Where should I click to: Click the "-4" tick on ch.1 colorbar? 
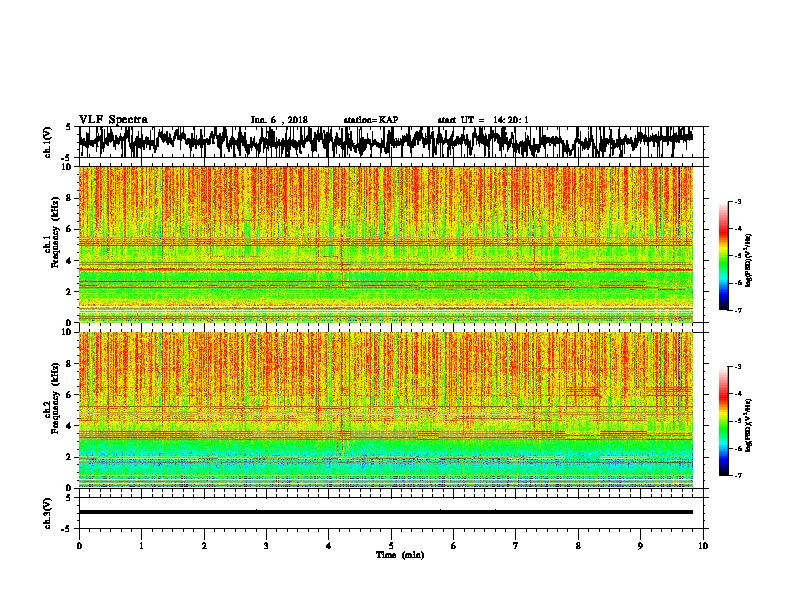coord(738,229)
